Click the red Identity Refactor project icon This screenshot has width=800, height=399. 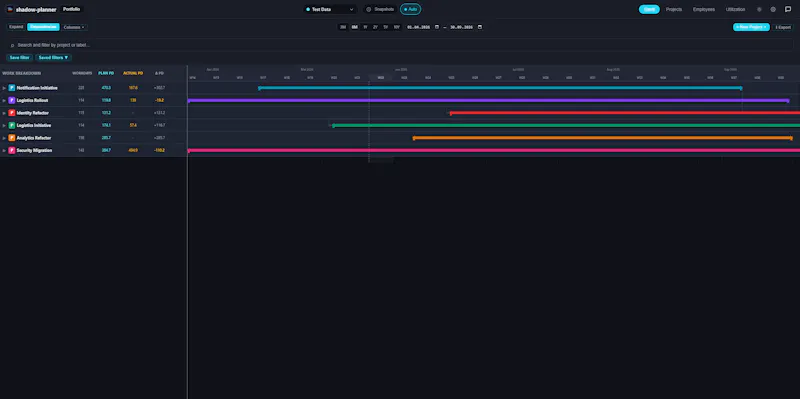12,113
